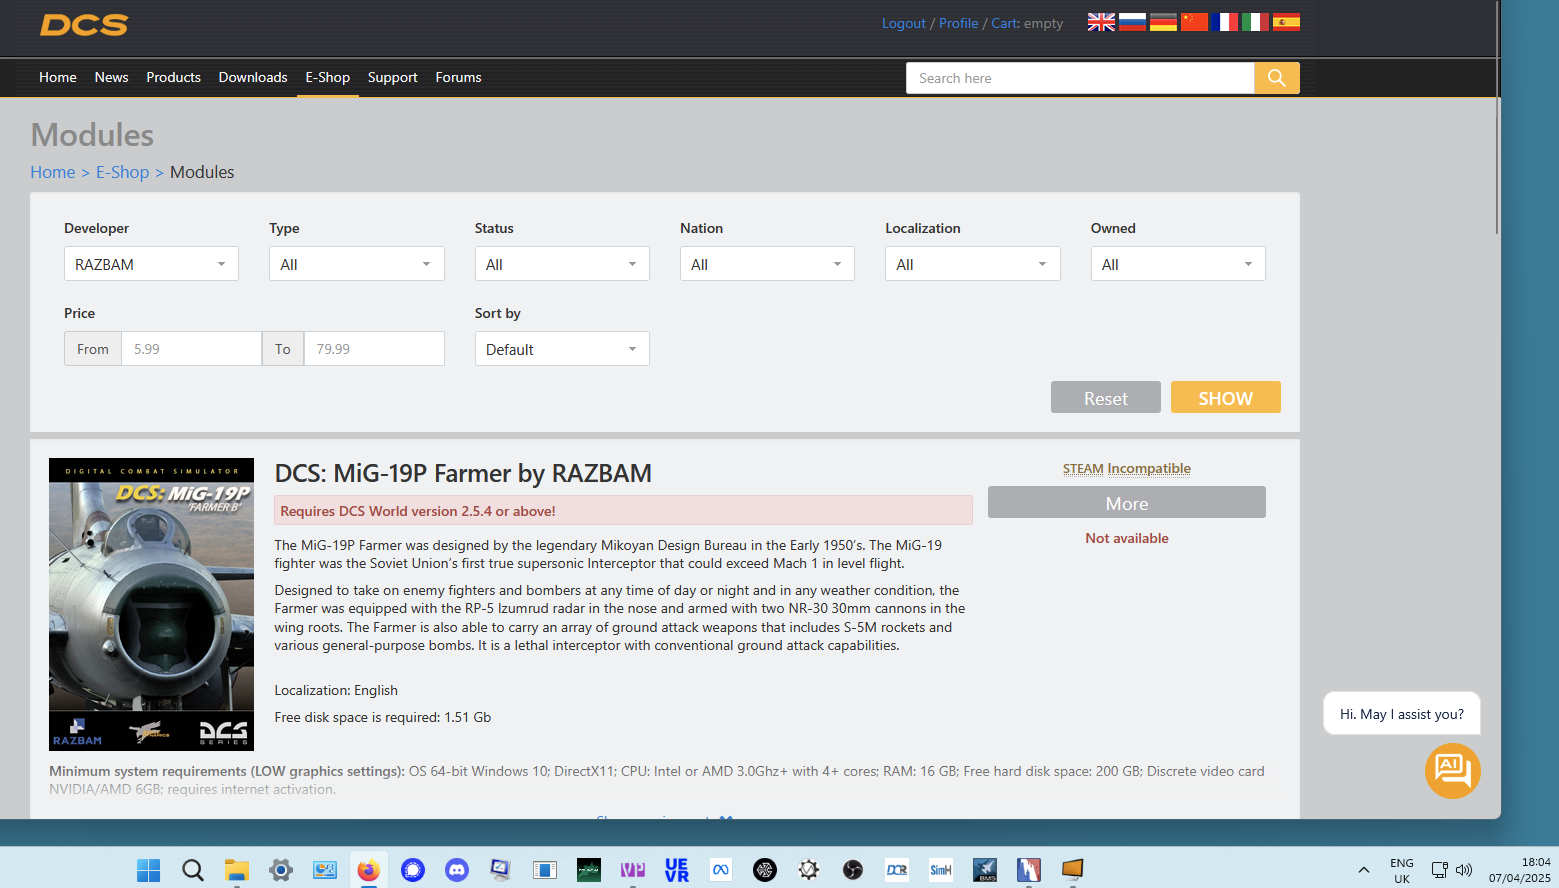Switch site language with the Russian flag
This screenshot has width=1559, height=888.
pyautogui.click(x=1132, y=22)
